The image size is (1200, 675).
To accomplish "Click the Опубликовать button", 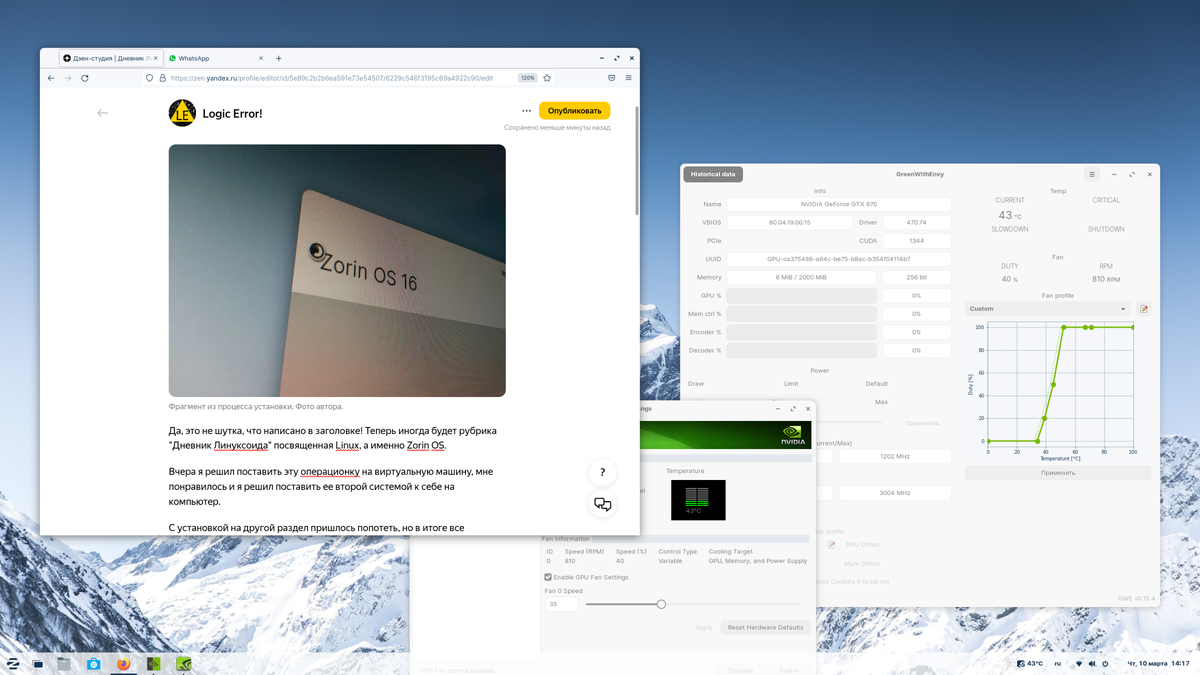I will [574, 111].
